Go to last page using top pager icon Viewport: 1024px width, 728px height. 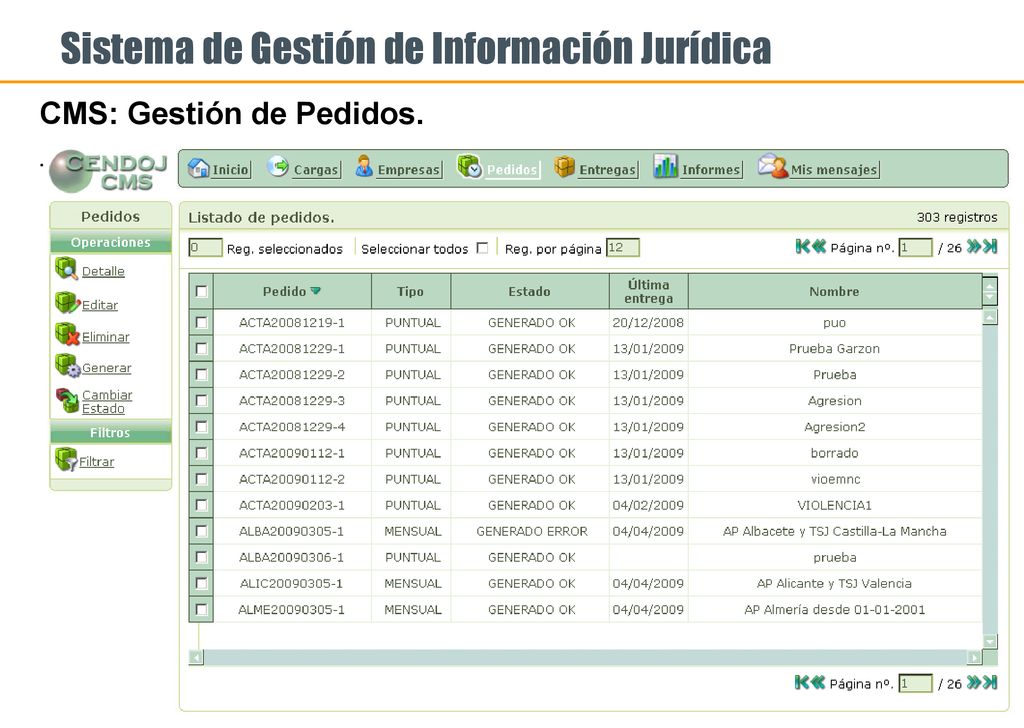(x=990, y=246)
